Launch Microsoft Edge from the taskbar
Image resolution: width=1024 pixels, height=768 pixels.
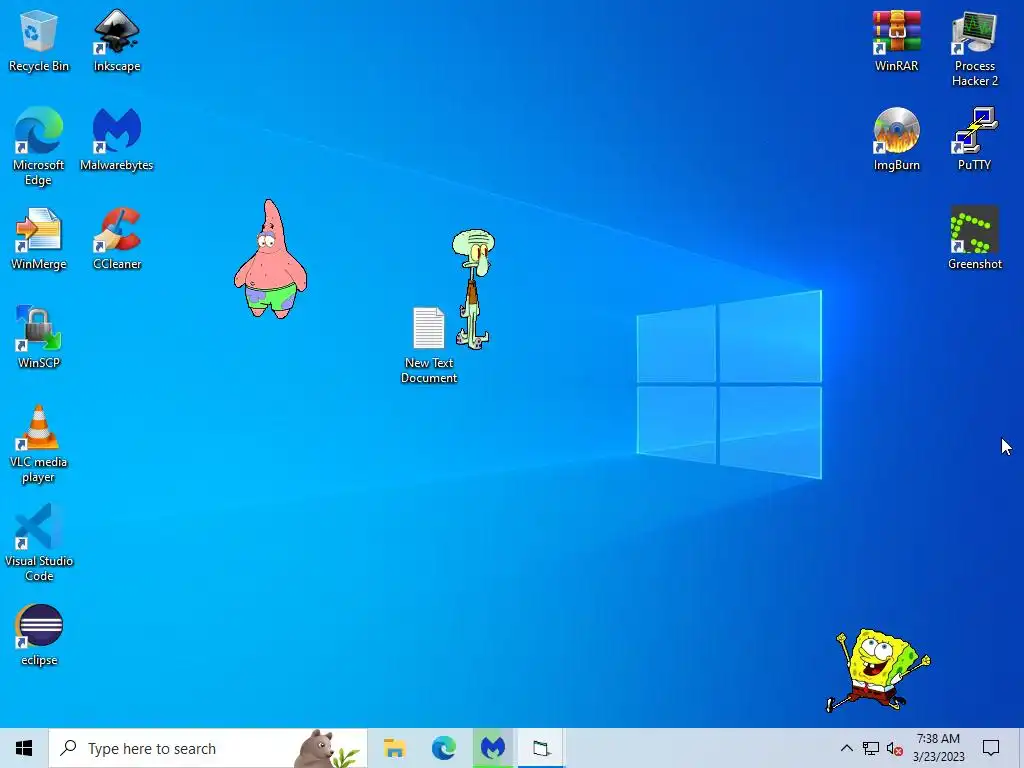coord(444,748)
